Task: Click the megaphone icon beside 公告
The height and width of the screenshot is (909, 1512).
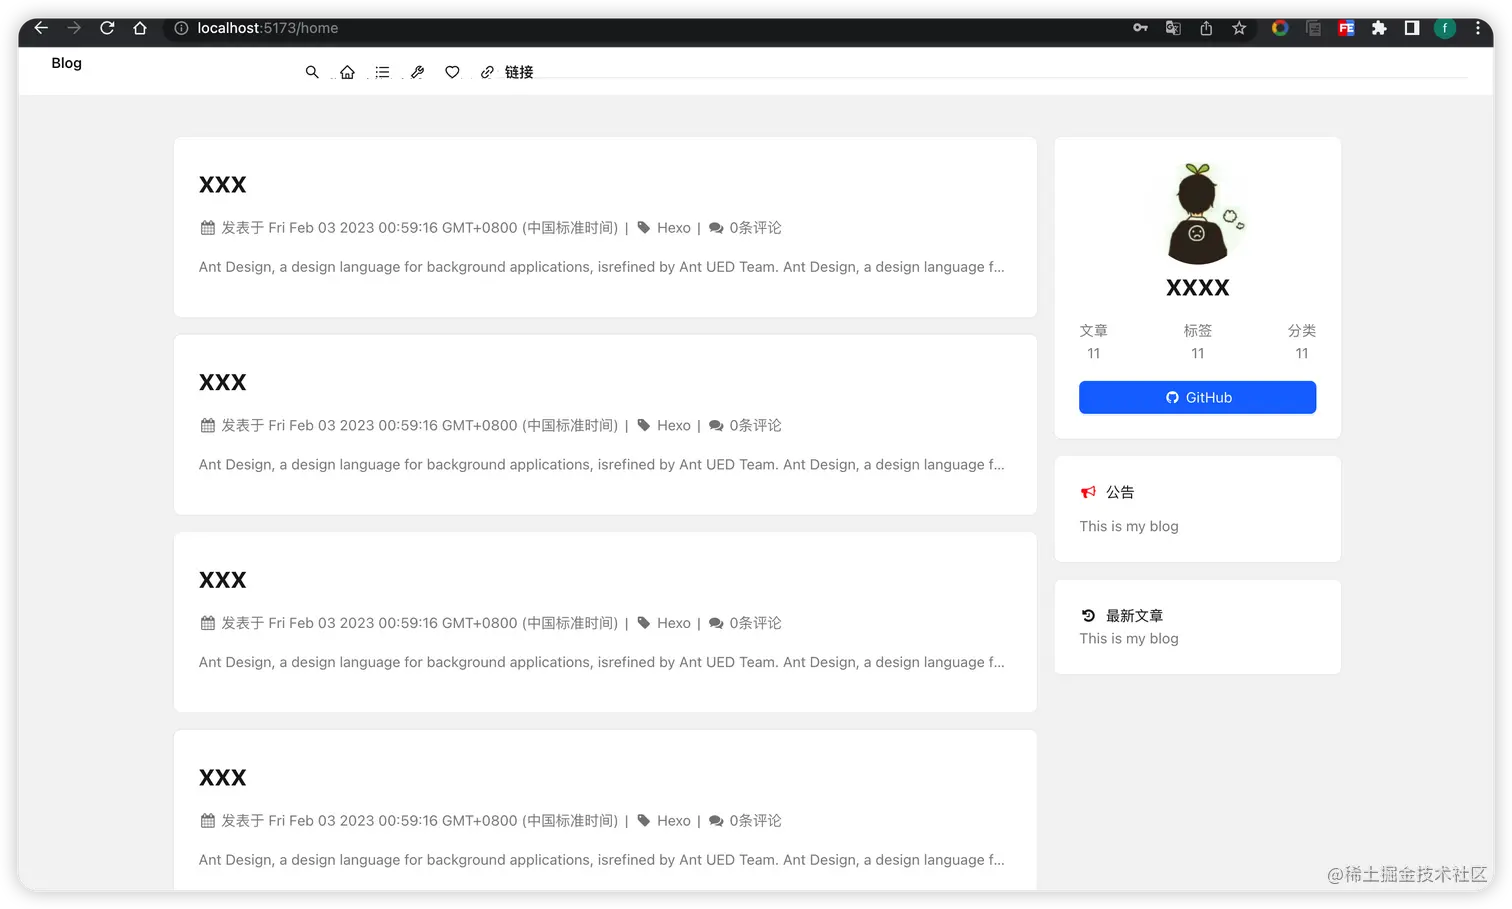Action: coord(1088,491)
